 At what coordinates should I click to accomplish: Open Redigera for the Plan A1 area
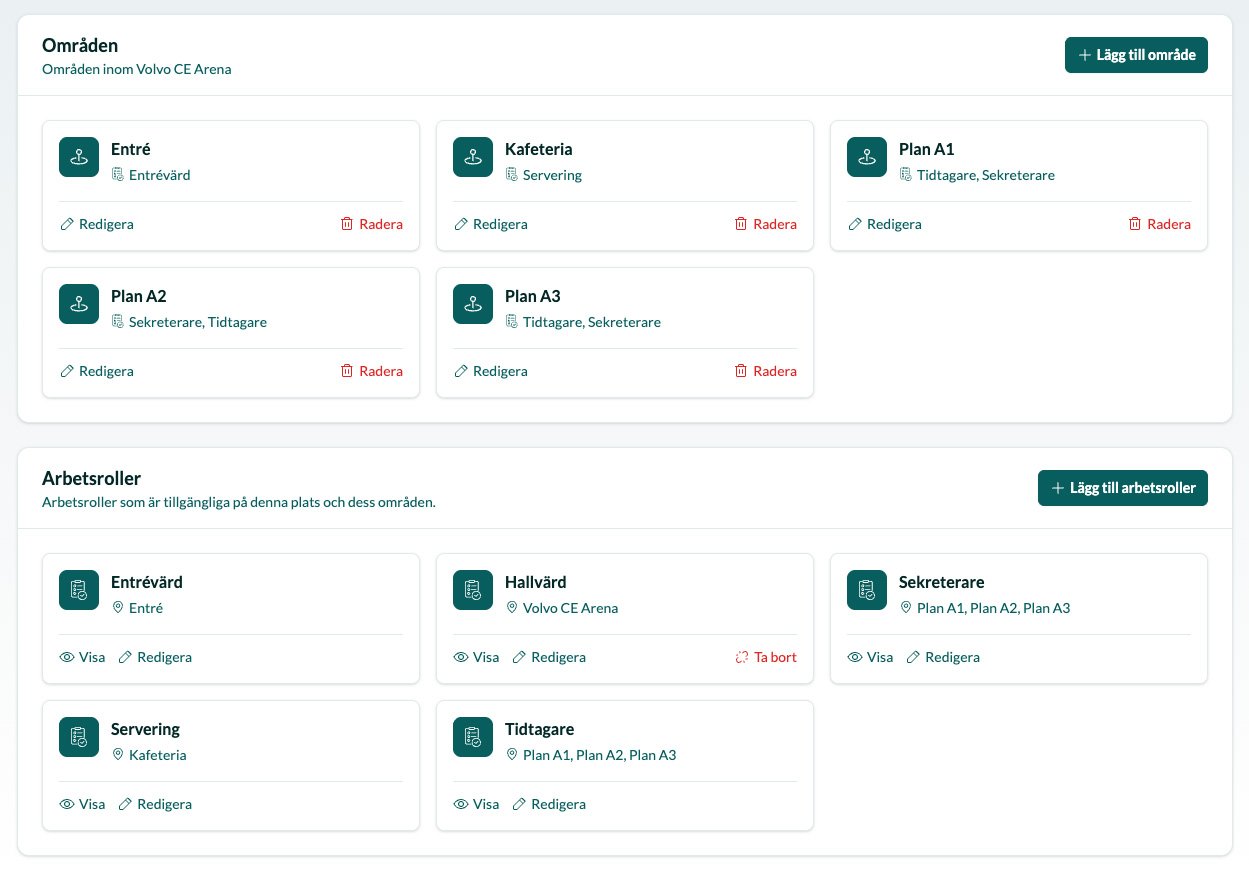click(x=885, y=224)
